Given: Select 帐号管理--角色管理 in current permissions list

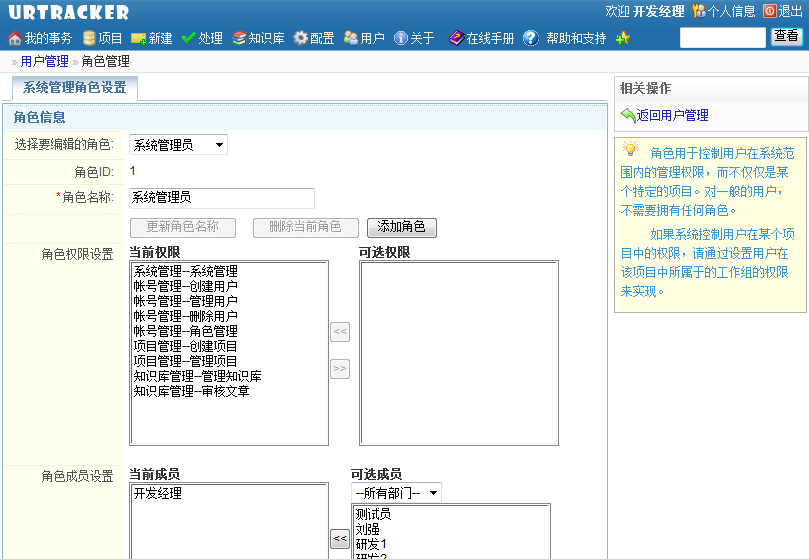Looking at the screenshot, I should coord(186,331).
